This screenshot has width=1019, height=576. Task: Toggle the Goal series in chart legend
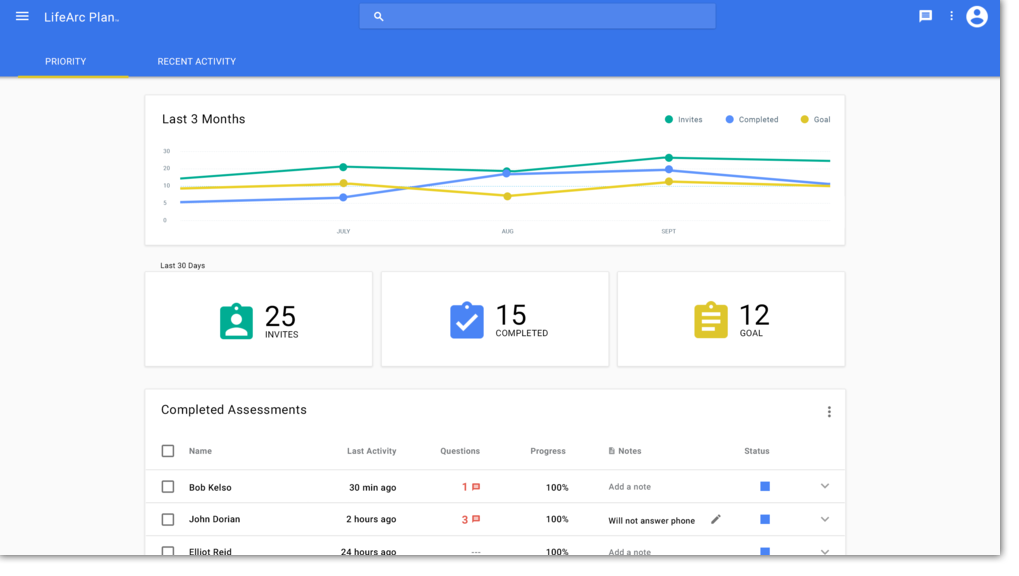point(816,120)
